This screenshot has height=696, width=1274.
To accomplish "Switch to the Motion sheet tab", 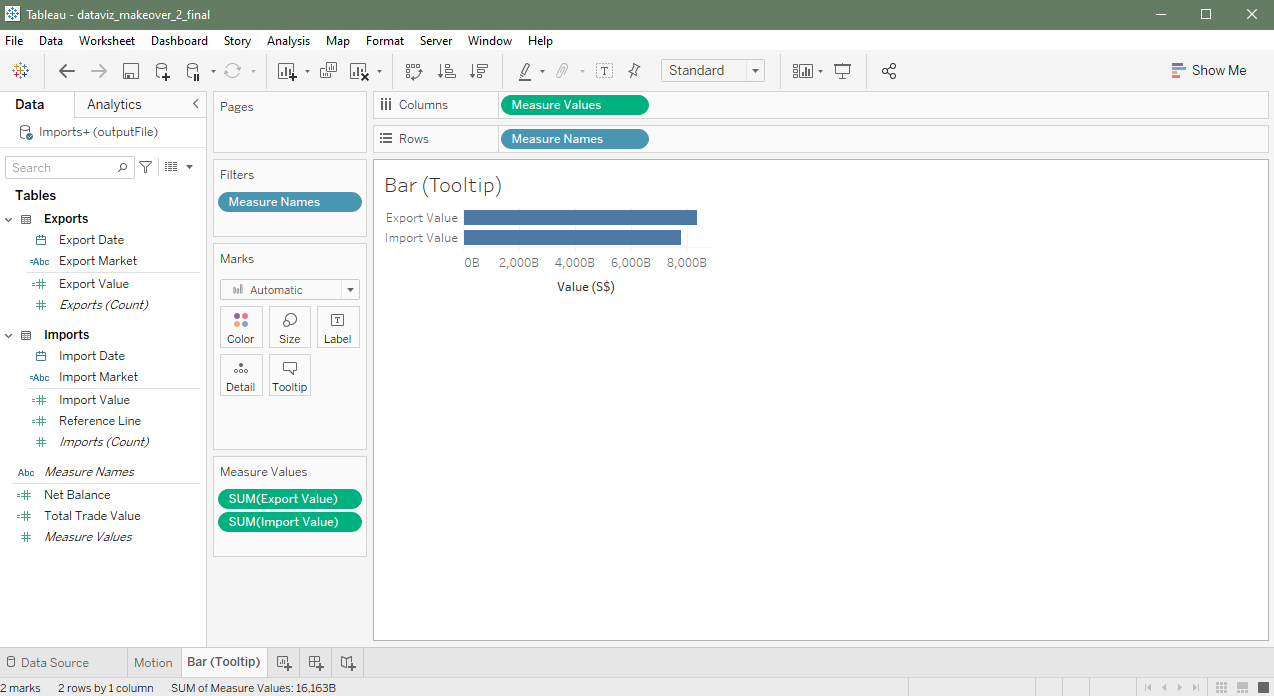I will (x=153, y=662).
